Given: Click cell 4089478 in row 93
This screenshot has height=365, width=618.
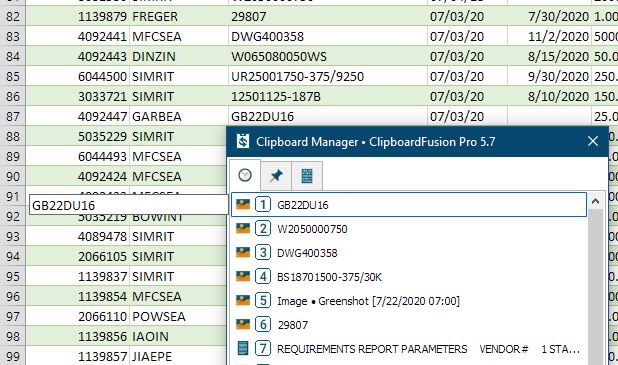Looking at the screenshot, I should coord(78,237).
